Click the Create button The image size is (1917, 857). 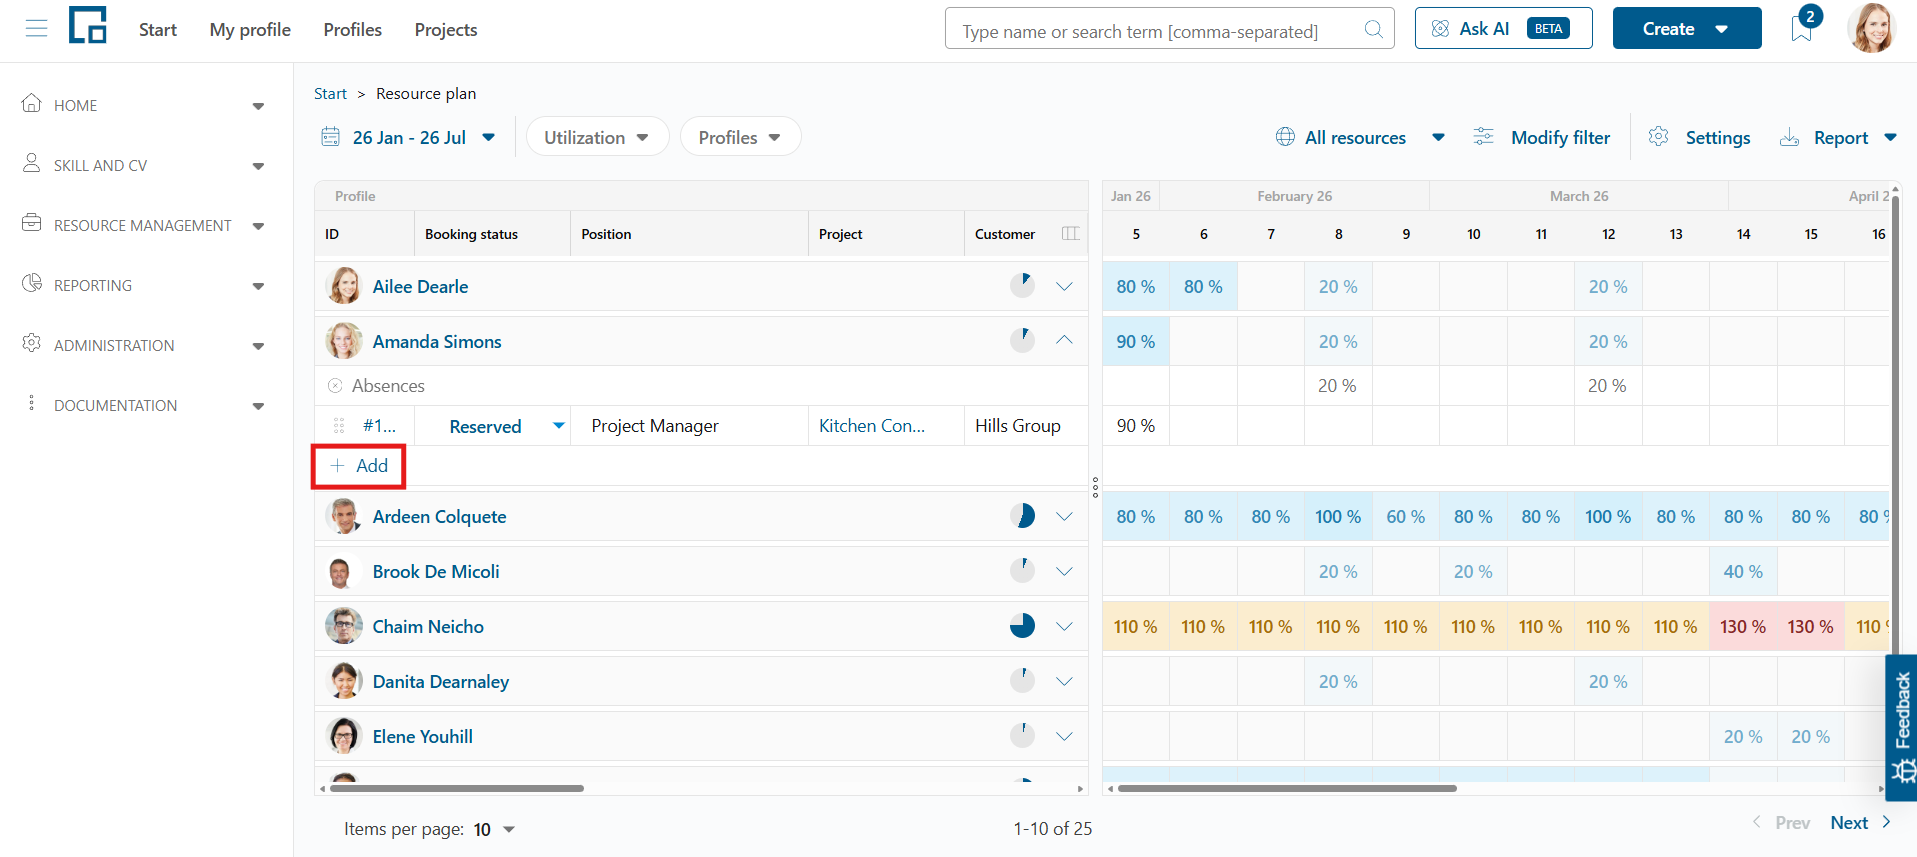1687,28
